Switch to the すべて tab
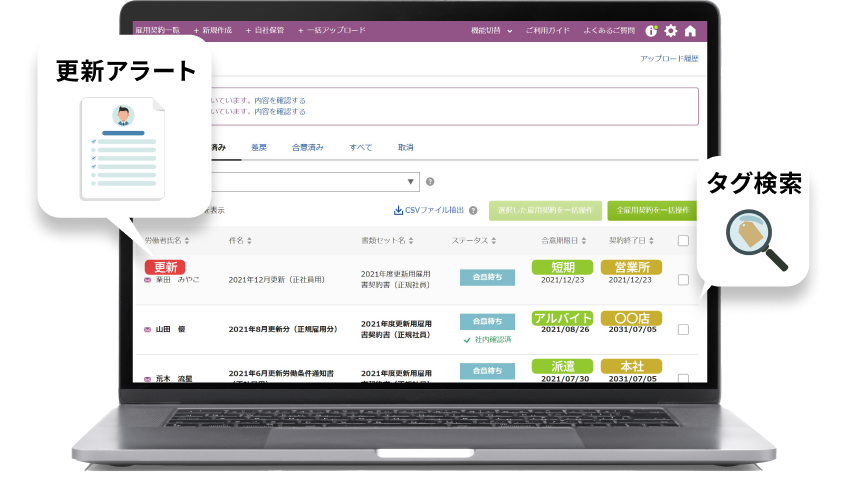The height and width of the screenshot is (477, 855). (x=360, y=147)
